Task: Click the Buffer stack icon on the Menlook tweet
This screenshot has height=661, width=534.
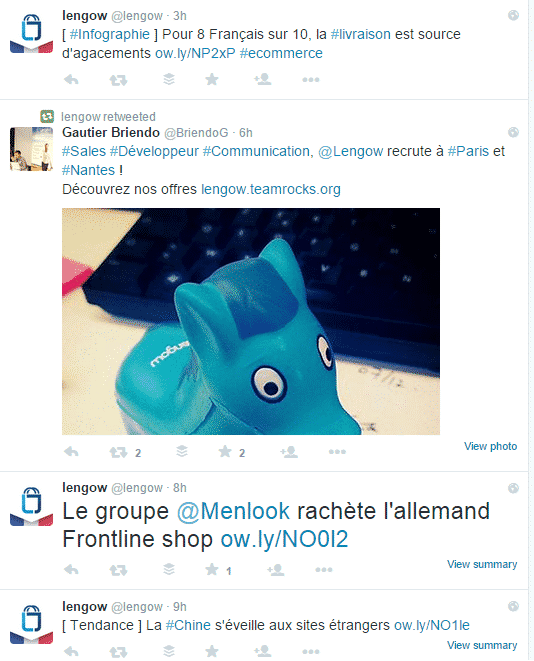Action: click(169, 569)
